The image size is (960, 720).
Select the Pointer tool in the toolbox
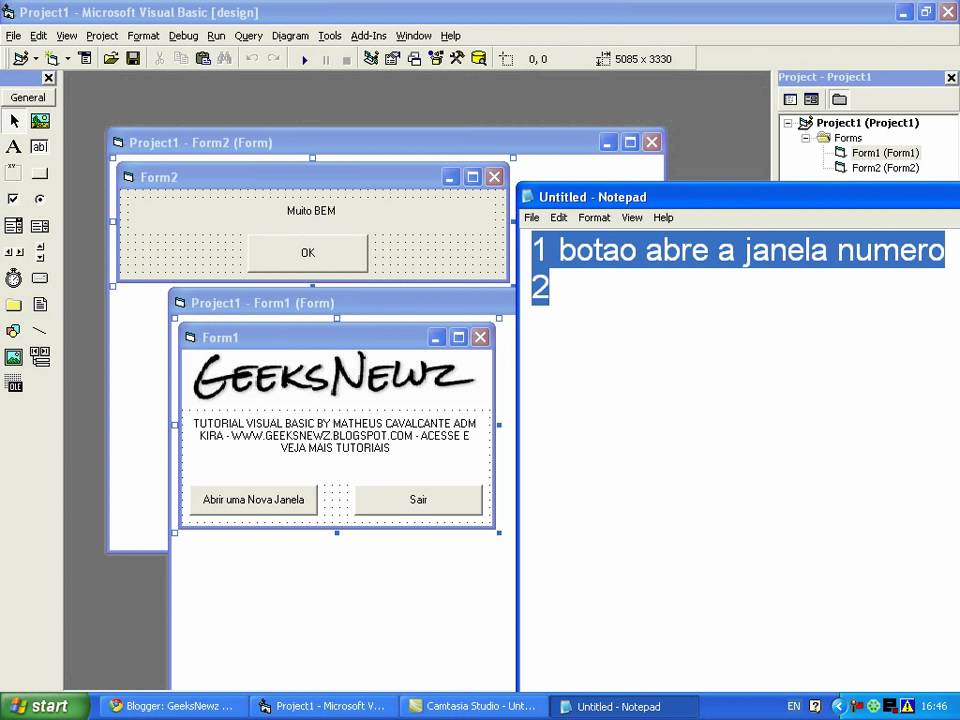[13, 121]
